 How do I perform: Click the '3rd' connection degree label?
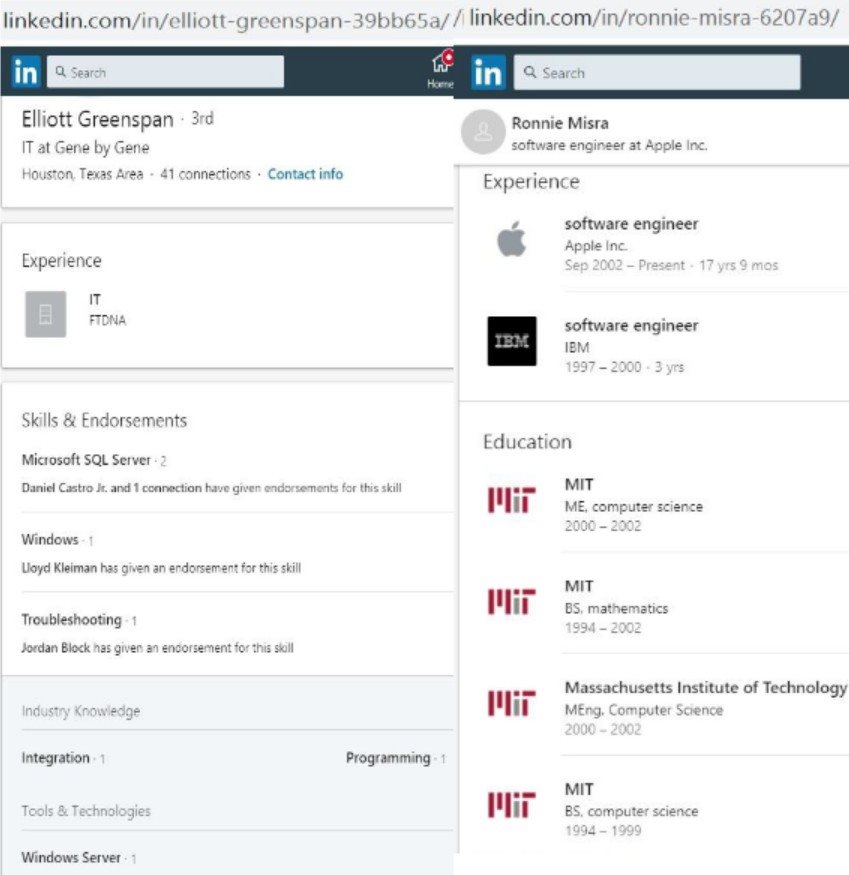202,118
